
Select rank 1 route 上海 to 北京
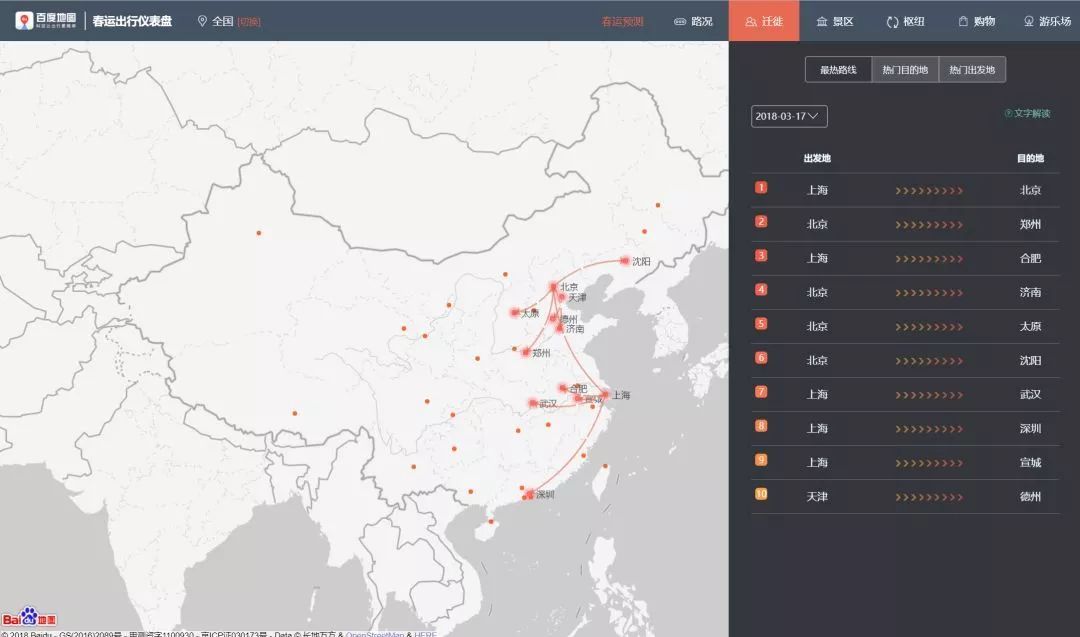tap(905, 190)
